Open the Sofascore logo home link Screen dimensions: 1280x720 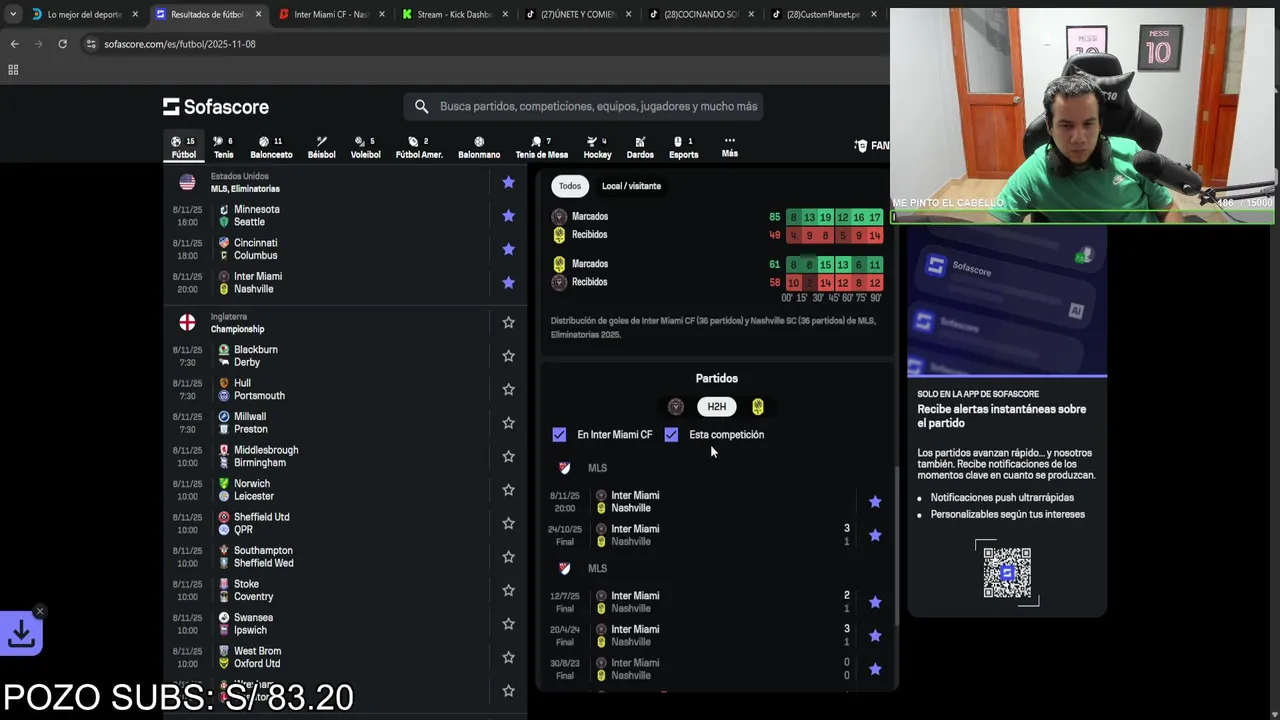pos(216,107)
